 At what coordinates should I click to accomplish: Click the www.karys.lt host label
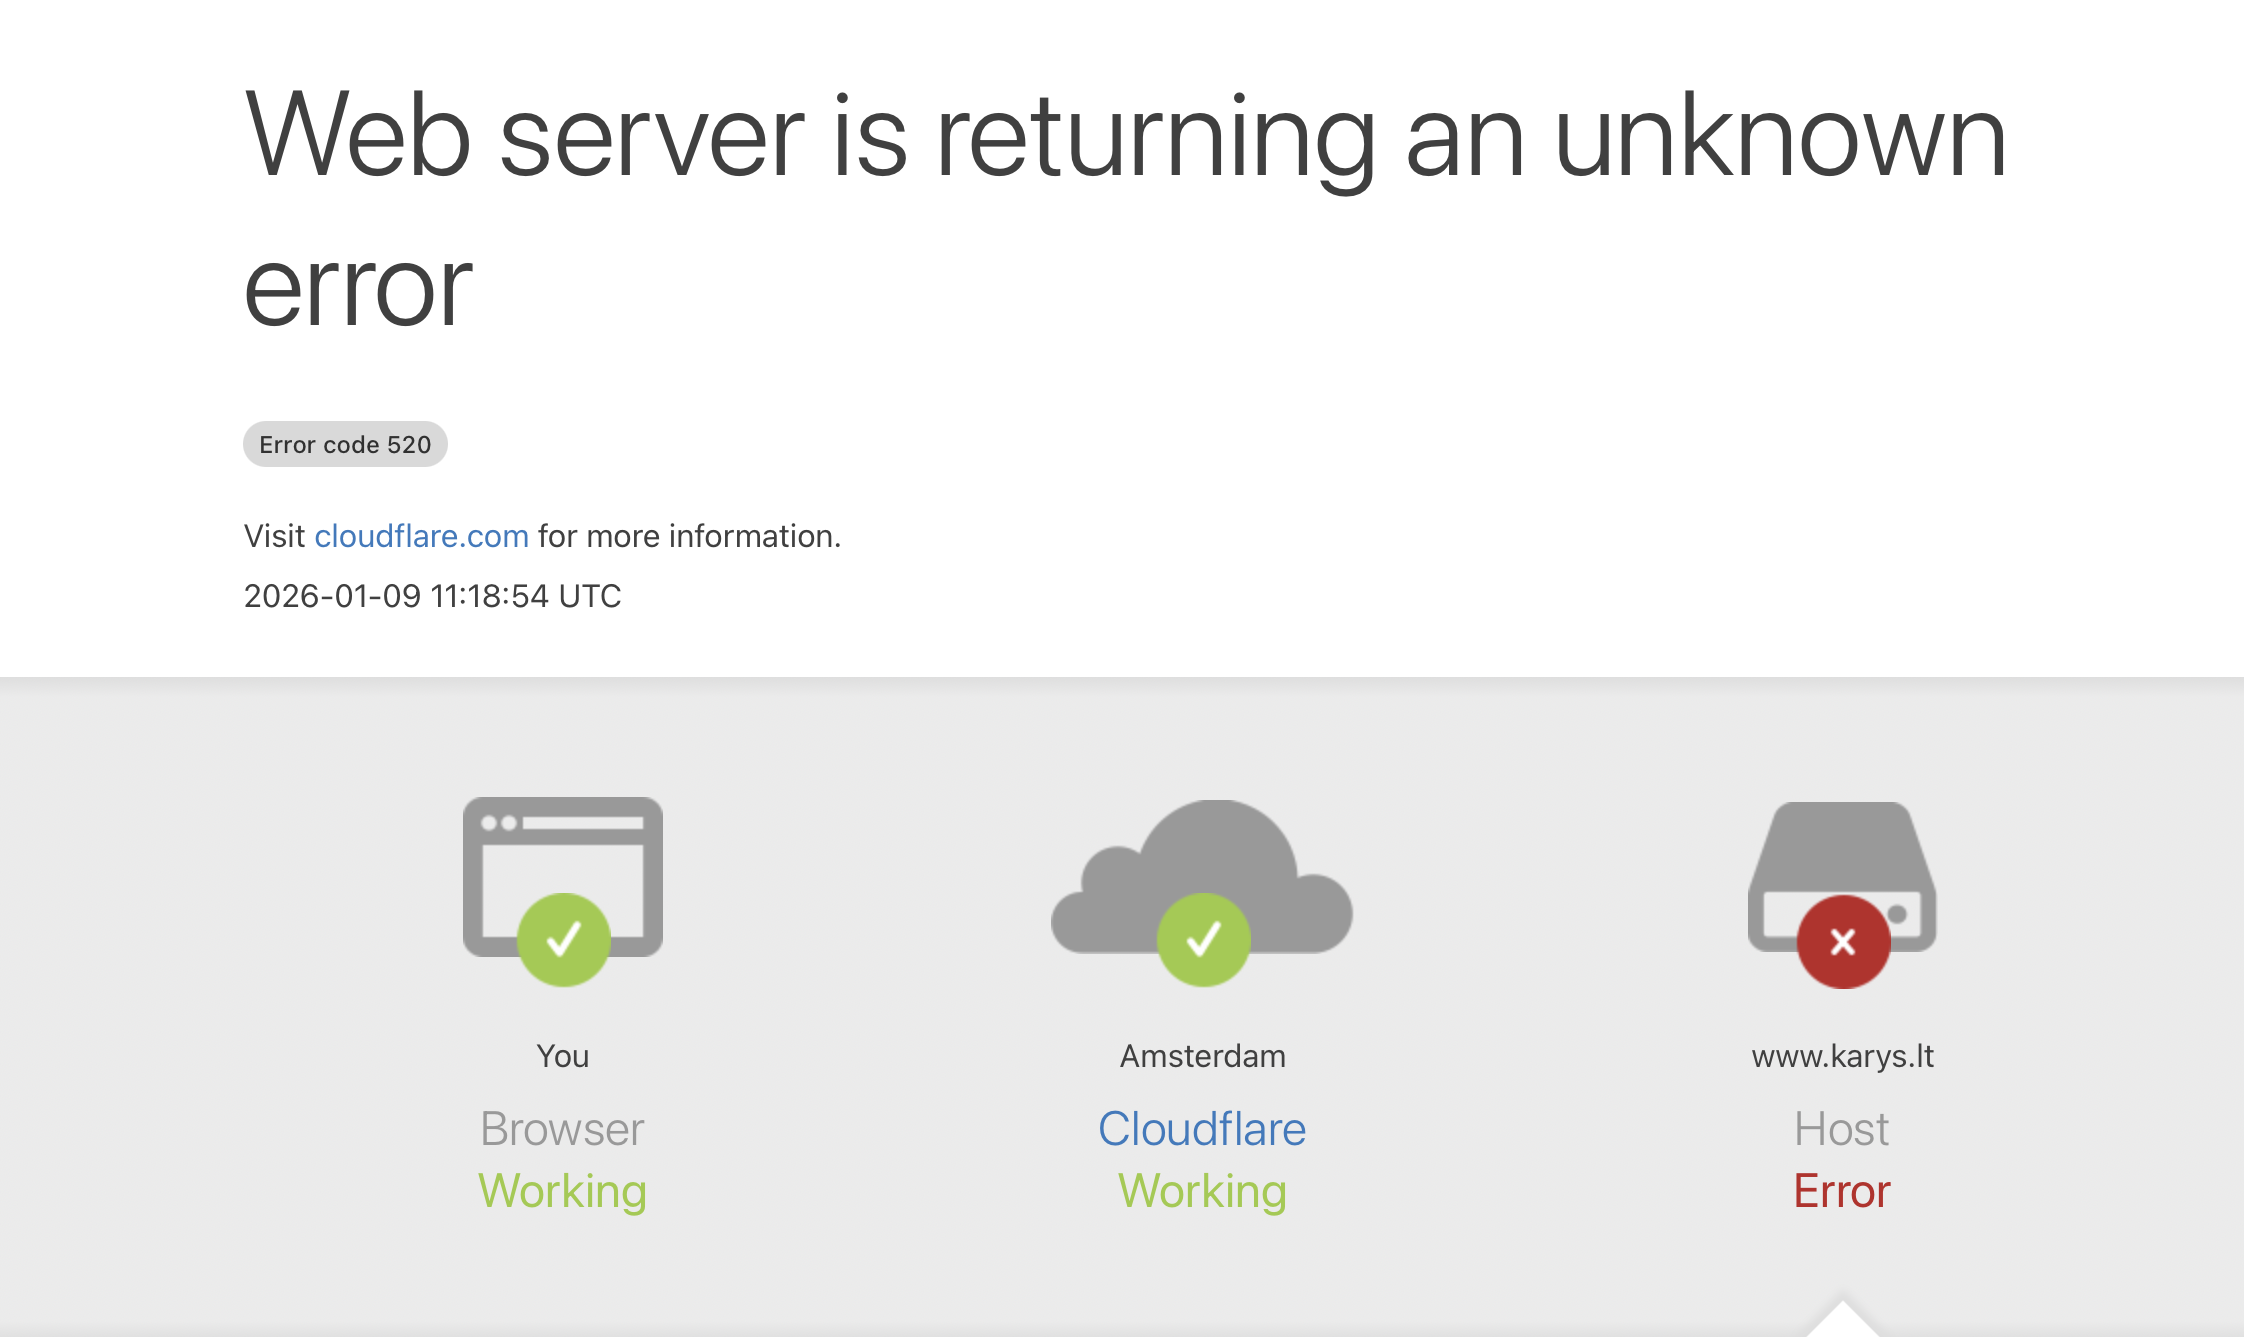[1843, 1056]
